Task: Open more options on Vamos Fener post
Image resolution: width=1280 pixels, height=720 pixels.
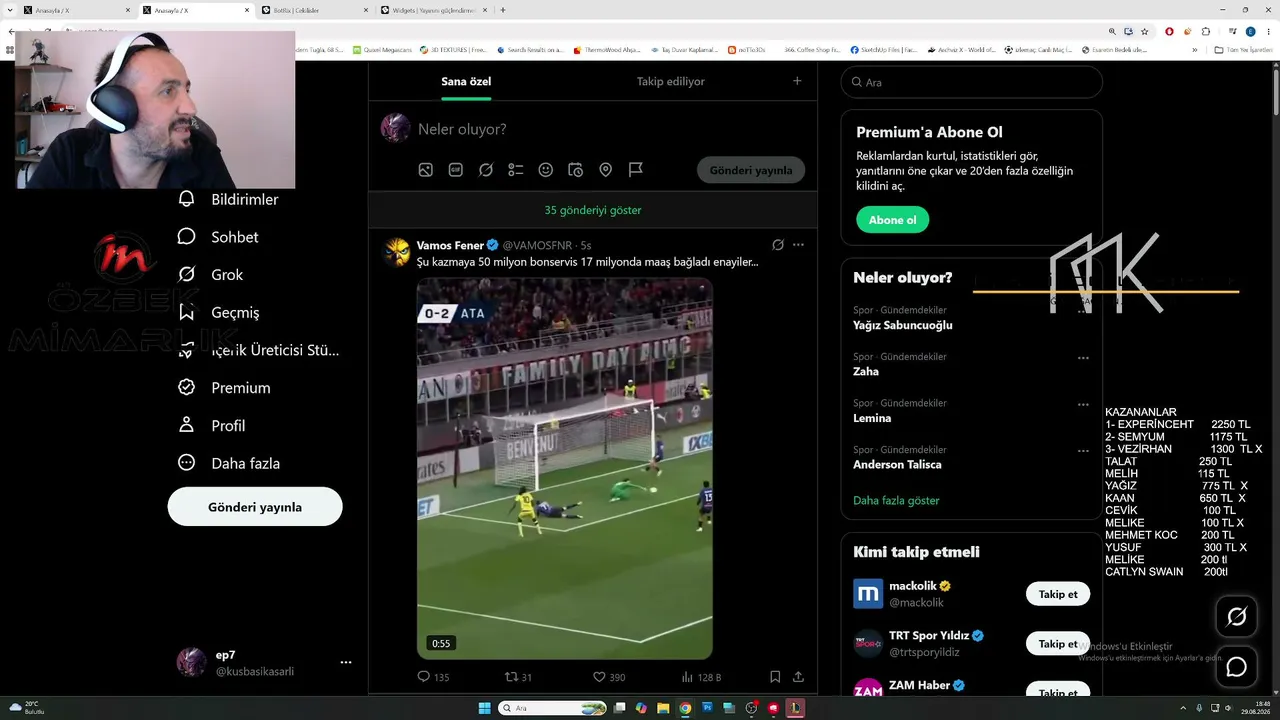Action: tap(798, 245)
